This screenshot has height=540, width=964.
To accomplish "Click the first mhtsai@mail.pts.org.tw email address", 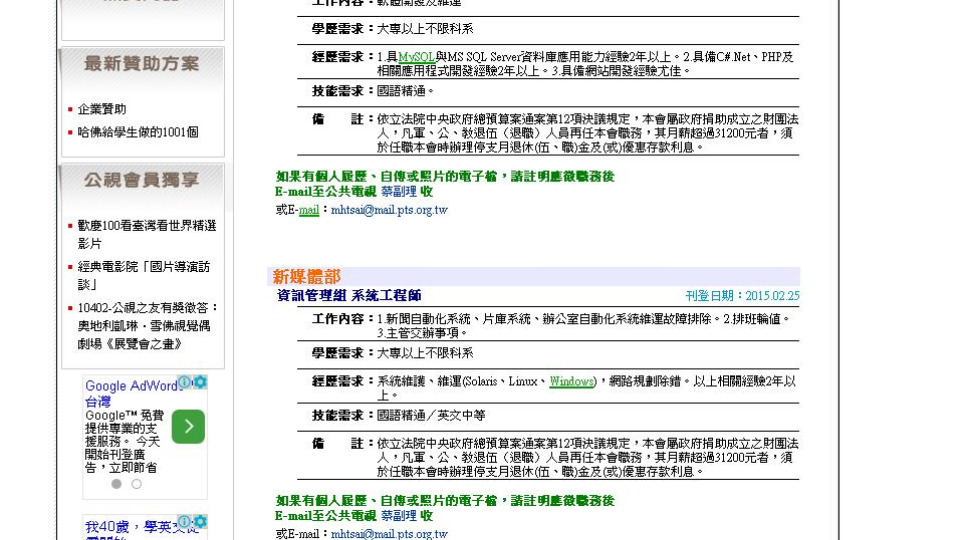I will click(x=389, y=210).
